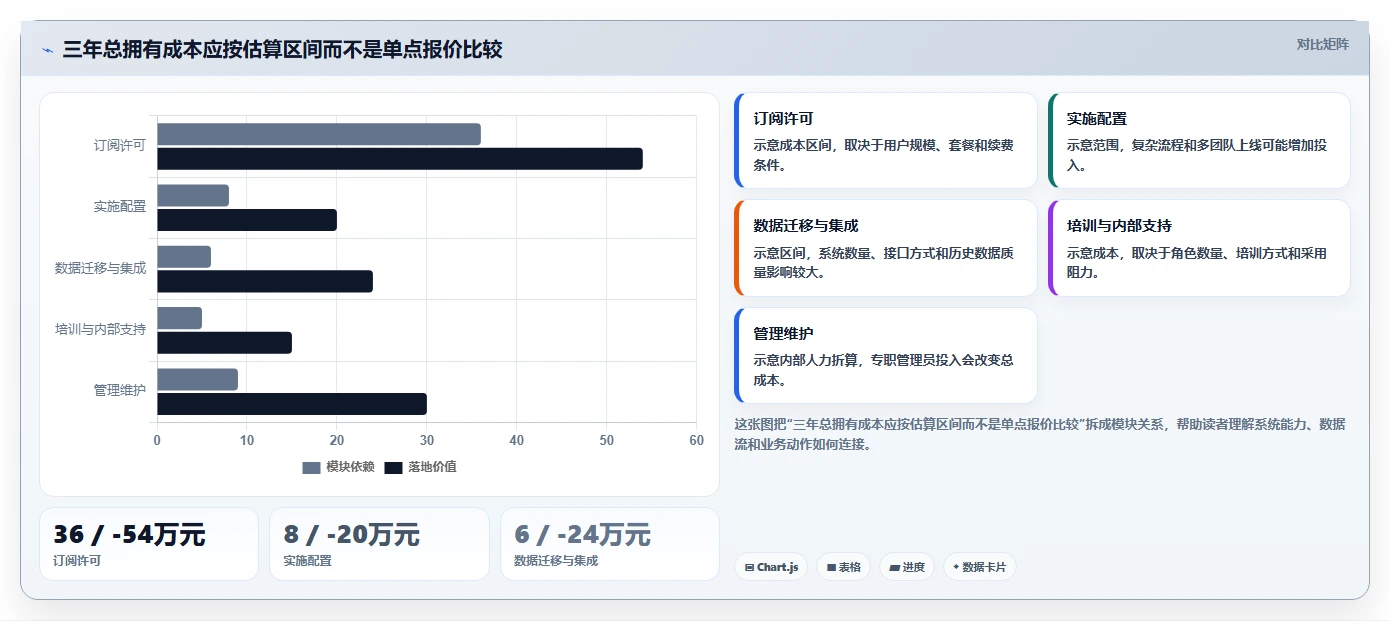Click the Chart.js tag

(x=771, y=567)
